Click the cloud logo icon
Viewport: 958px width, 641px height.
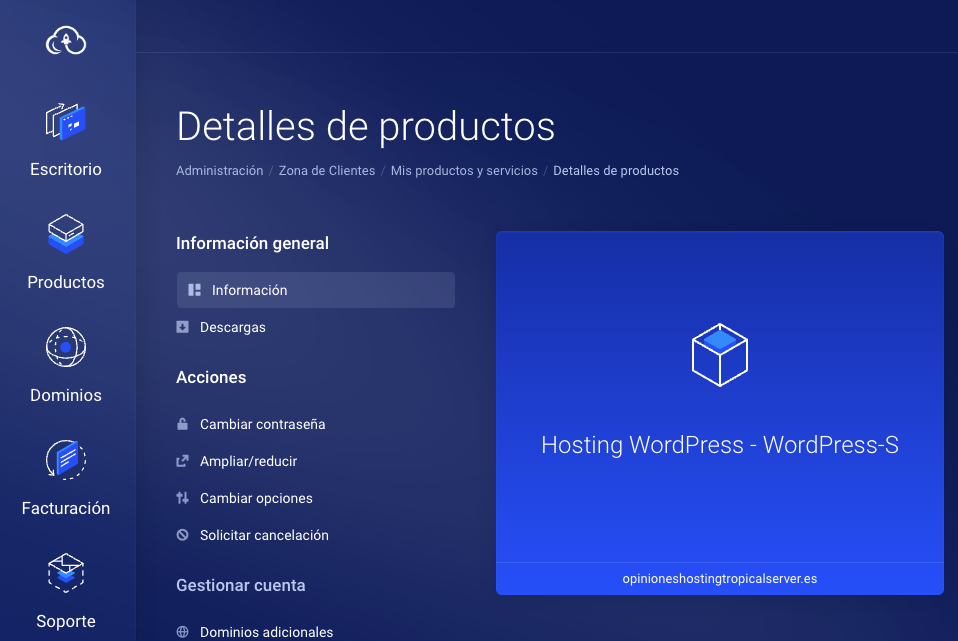tap(66, 41)
